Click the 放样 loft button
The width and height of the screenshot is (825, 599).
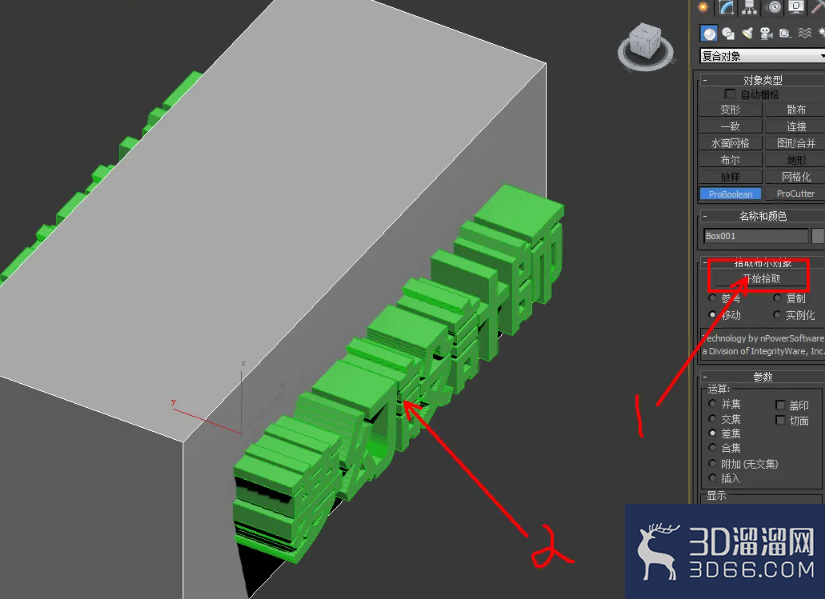(730, 177)
